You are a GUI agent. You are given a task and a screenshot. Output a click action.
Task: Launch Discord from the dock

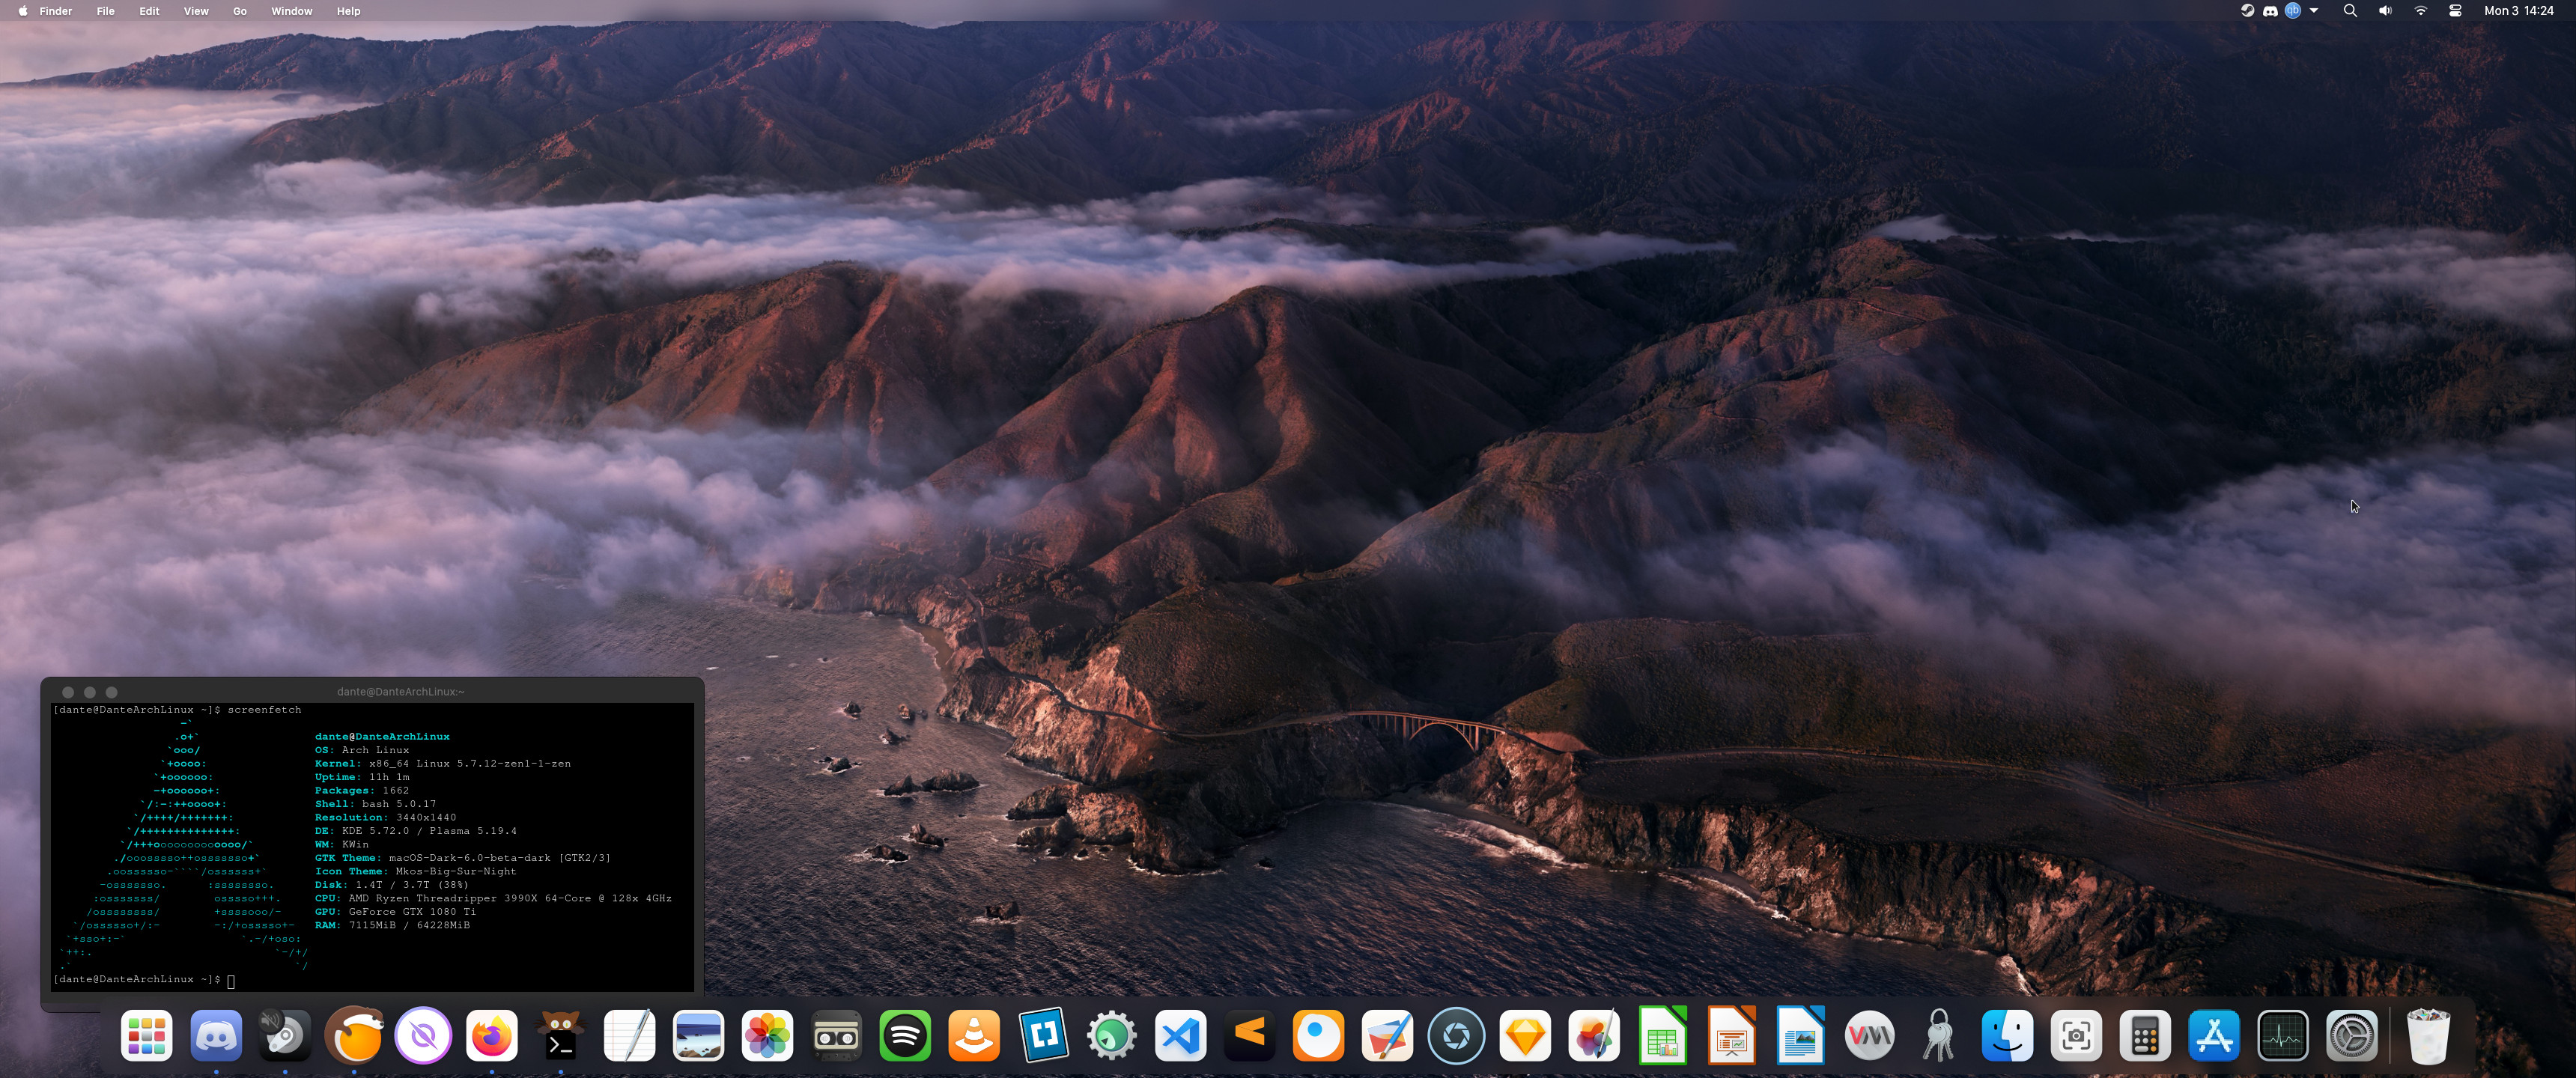click(216, 1036)
